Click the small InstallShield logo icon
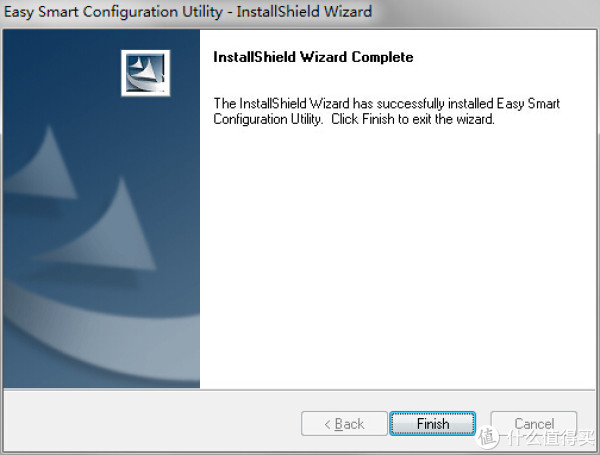The image size is (600, 455). [x=145, y=73]
